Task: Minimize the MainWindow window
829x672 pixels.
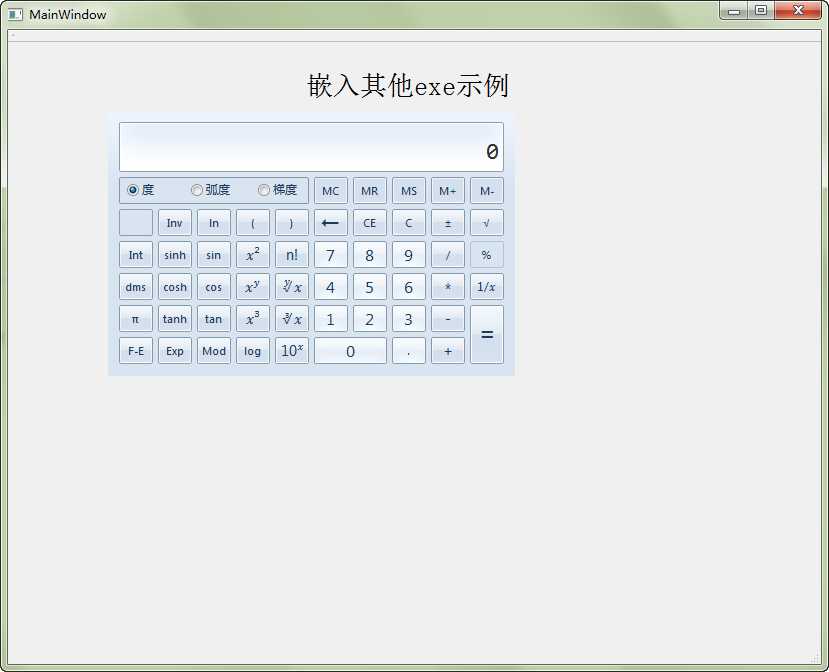Action: point(734,11)
